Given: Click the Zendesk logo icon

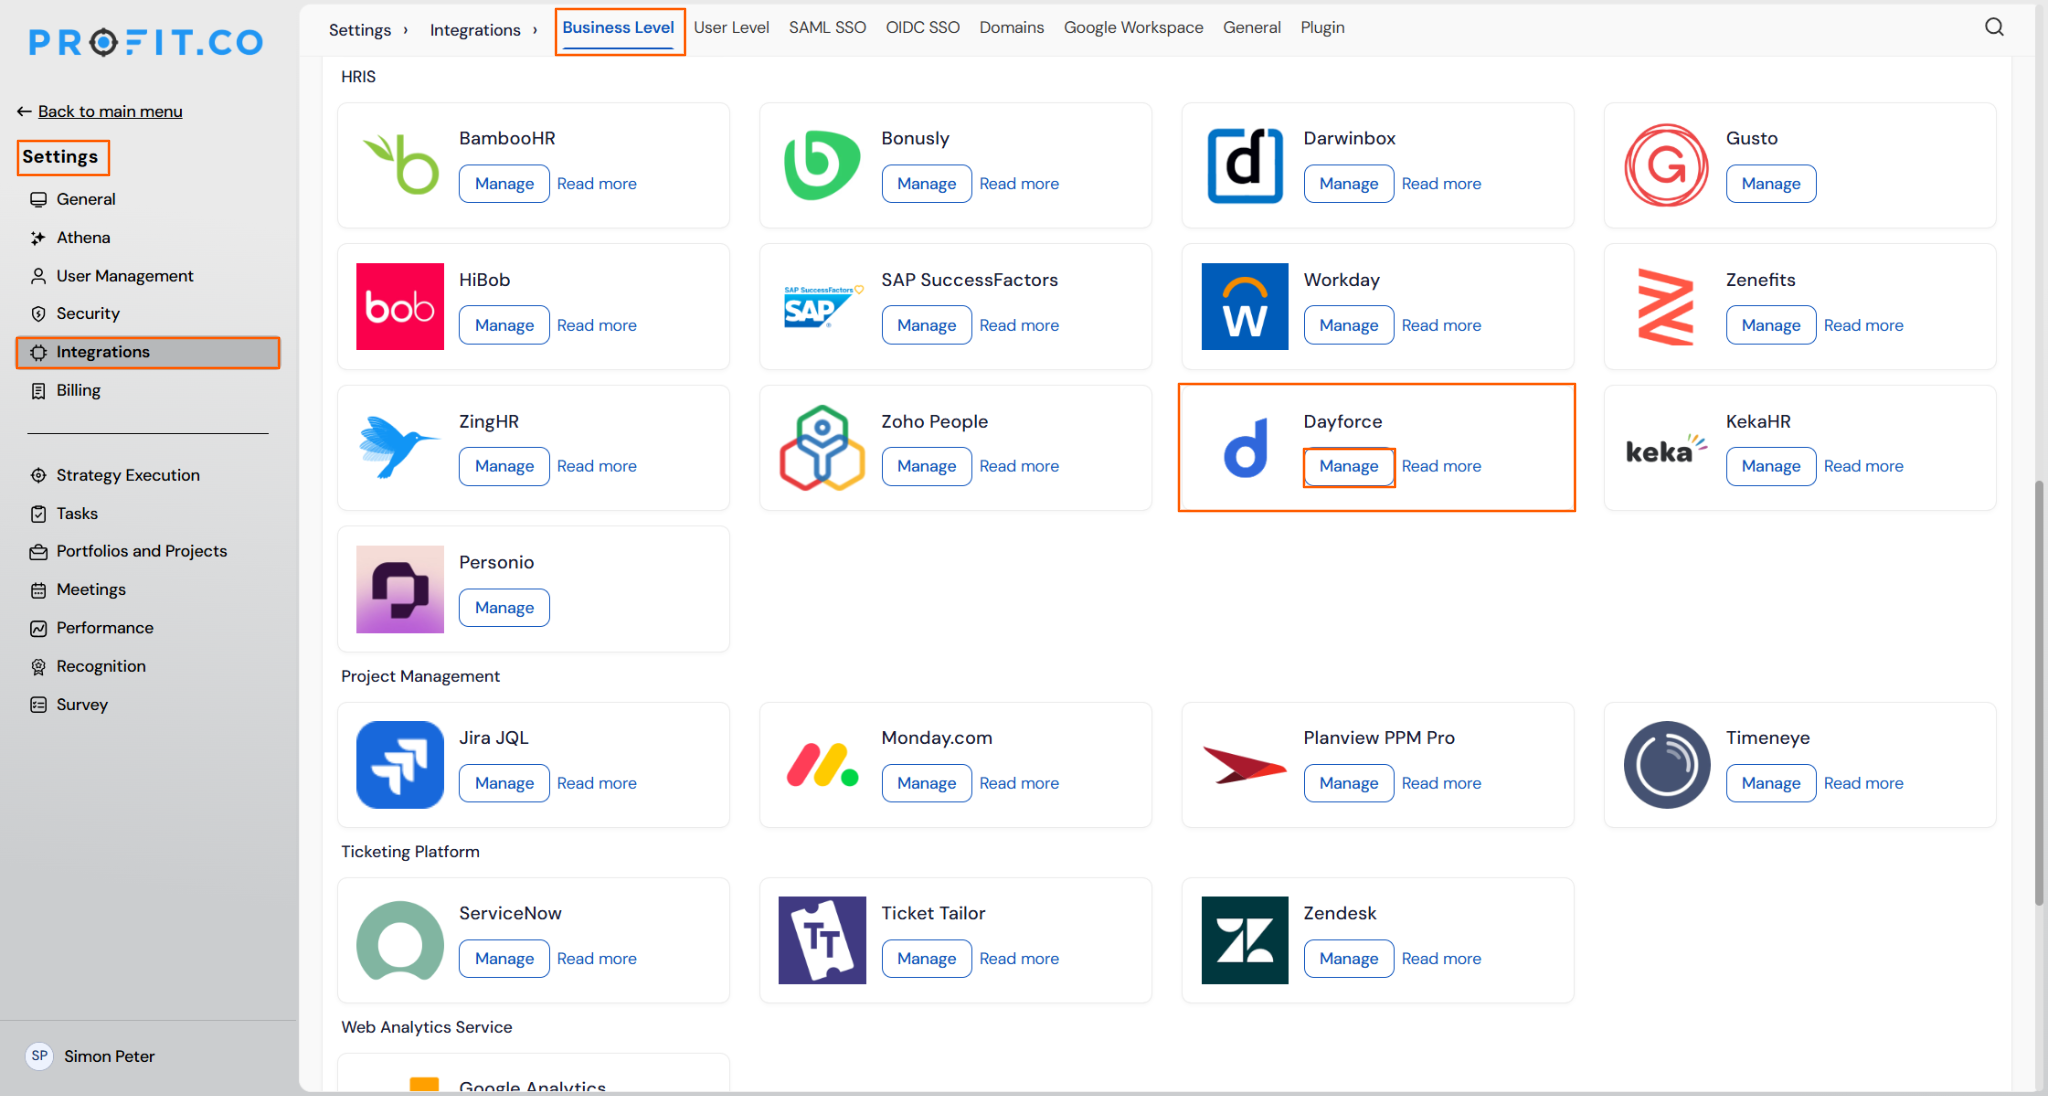Looking at the screenshot, I should [1244, 940].
